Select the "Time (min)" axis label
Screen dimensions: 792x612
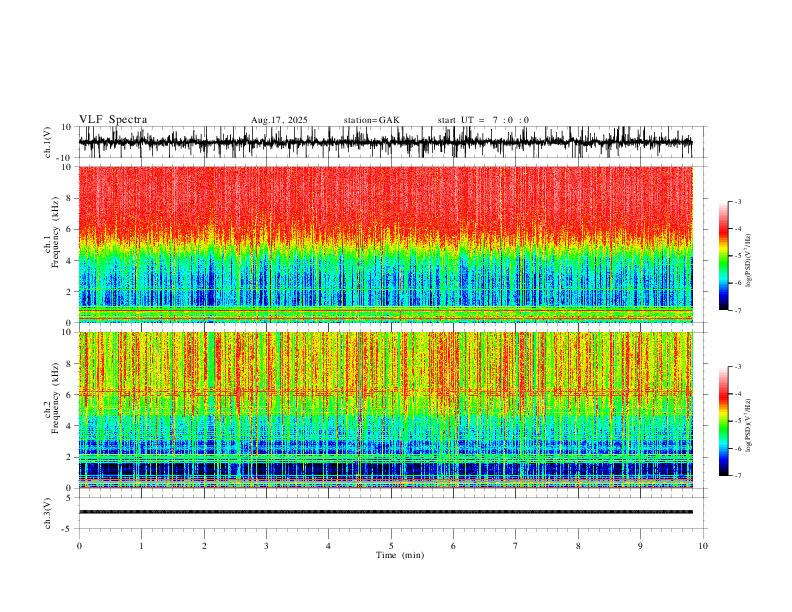(x=400, y=555)
